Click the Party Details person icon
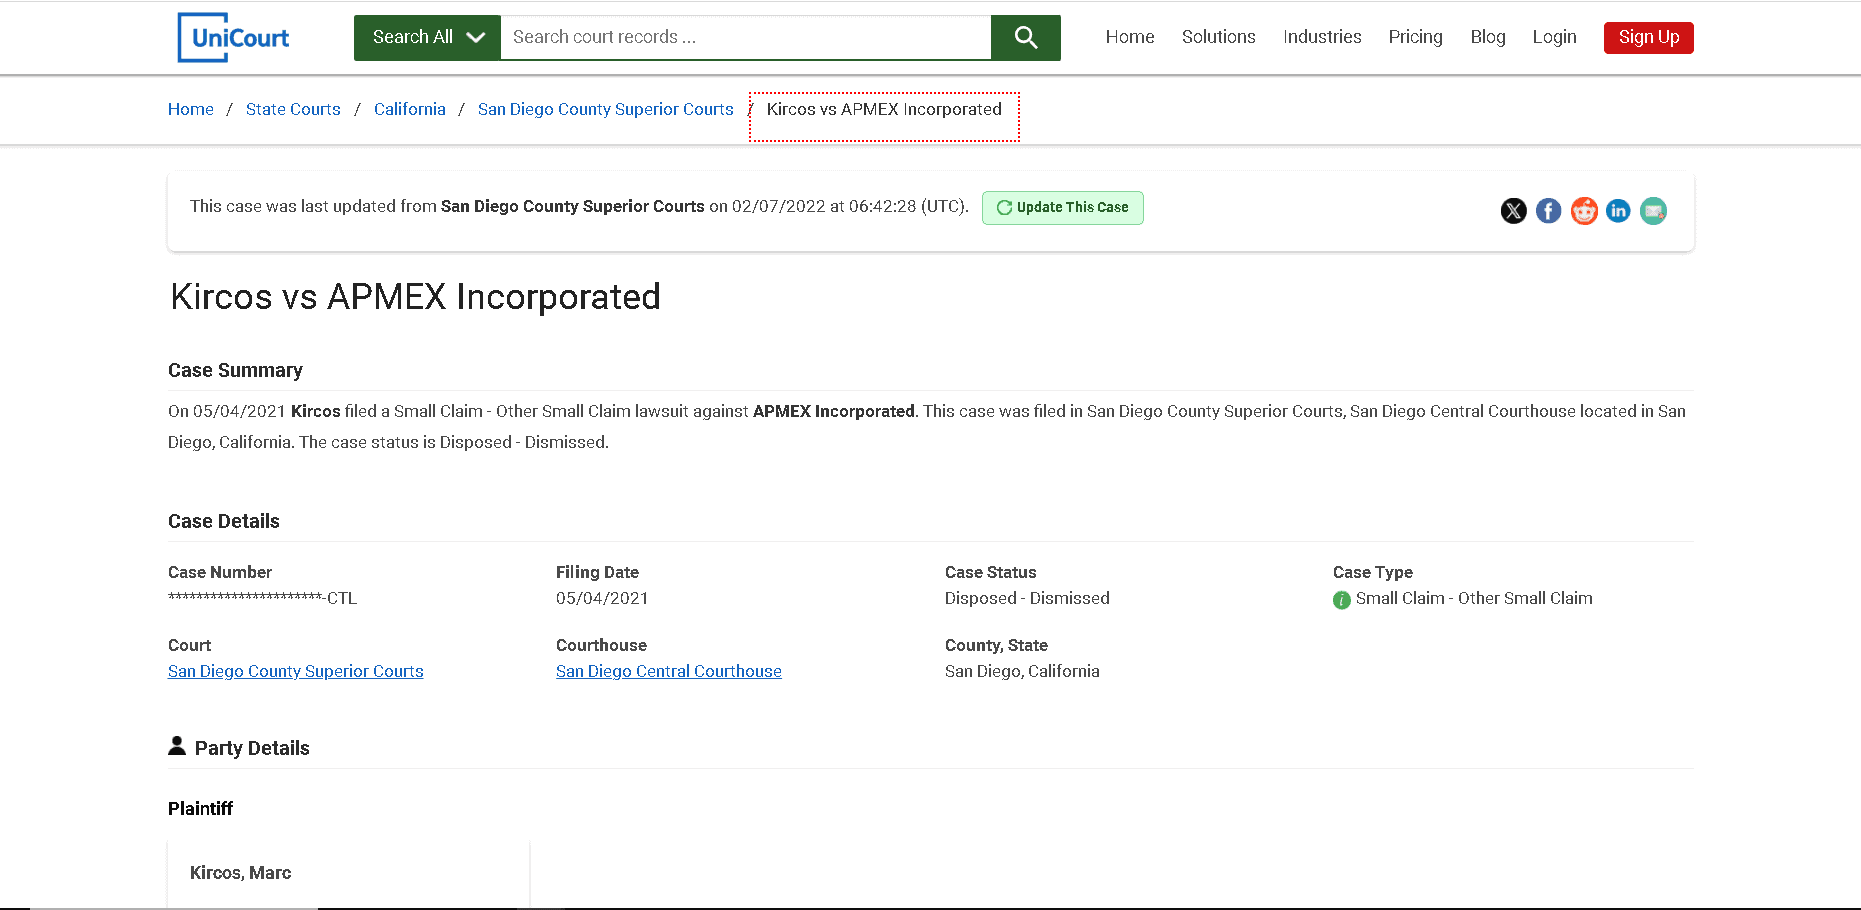Viewport: 1861px width, 910px height. [177, 746]
